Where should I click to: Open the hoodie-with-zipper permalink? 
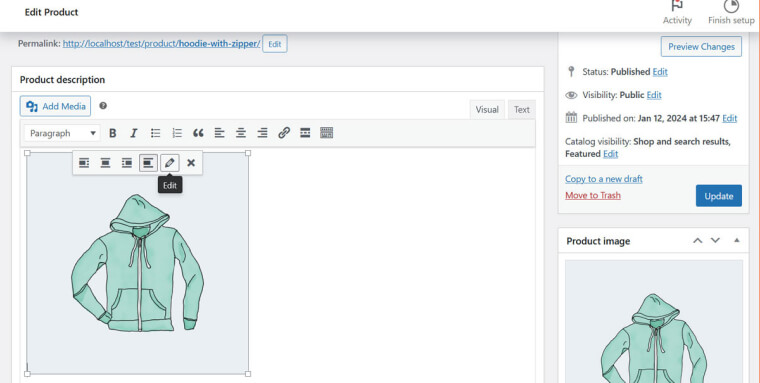(x=161, y=44)
